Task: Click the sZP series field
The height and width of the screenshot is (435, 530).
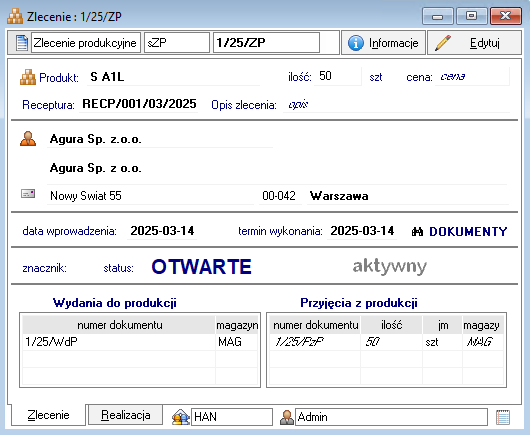Action: 177,43
